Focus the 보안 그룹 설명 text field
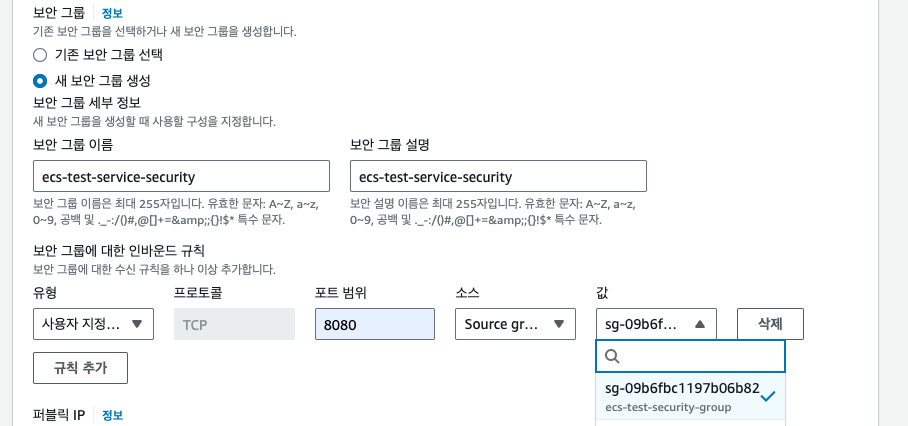908x426 pixels. 498,176
